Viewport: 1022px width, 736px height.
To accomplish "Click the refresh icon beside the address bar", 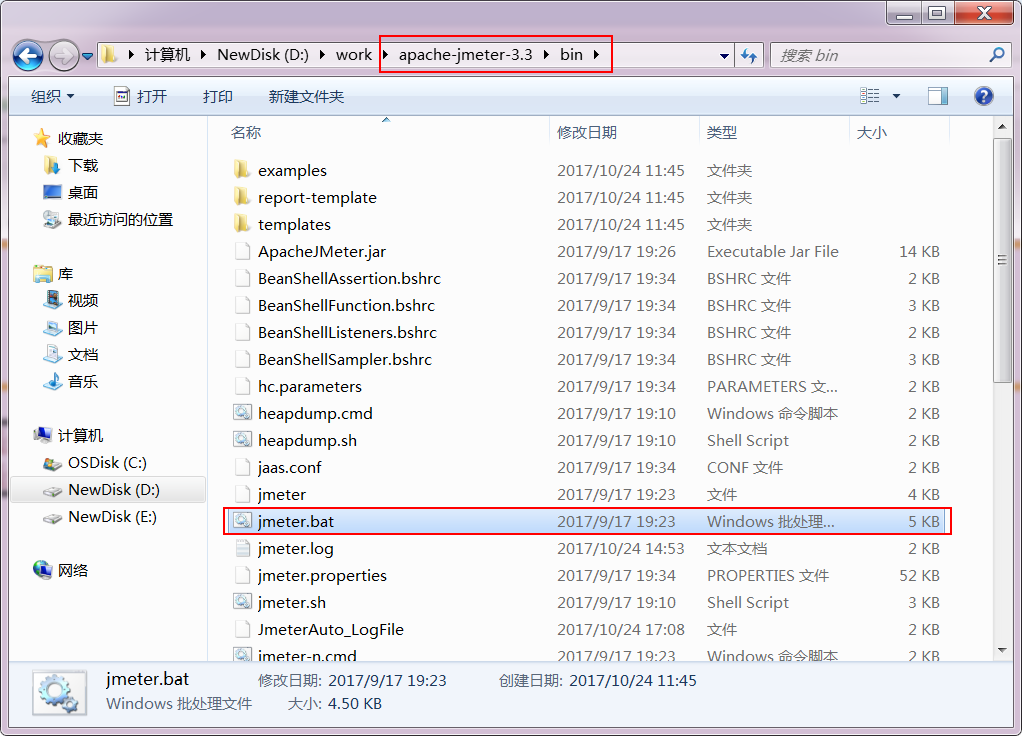I will (749, 56).
